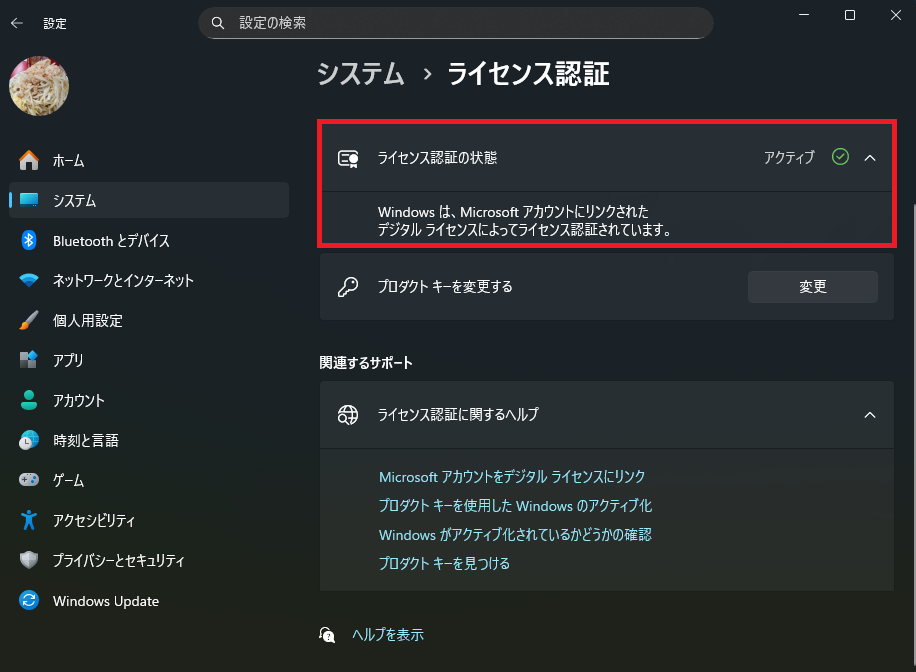Click the ヘルプを表示 link
The width and height of the screenshot is (916, 672).
click(x=387, y=634)
